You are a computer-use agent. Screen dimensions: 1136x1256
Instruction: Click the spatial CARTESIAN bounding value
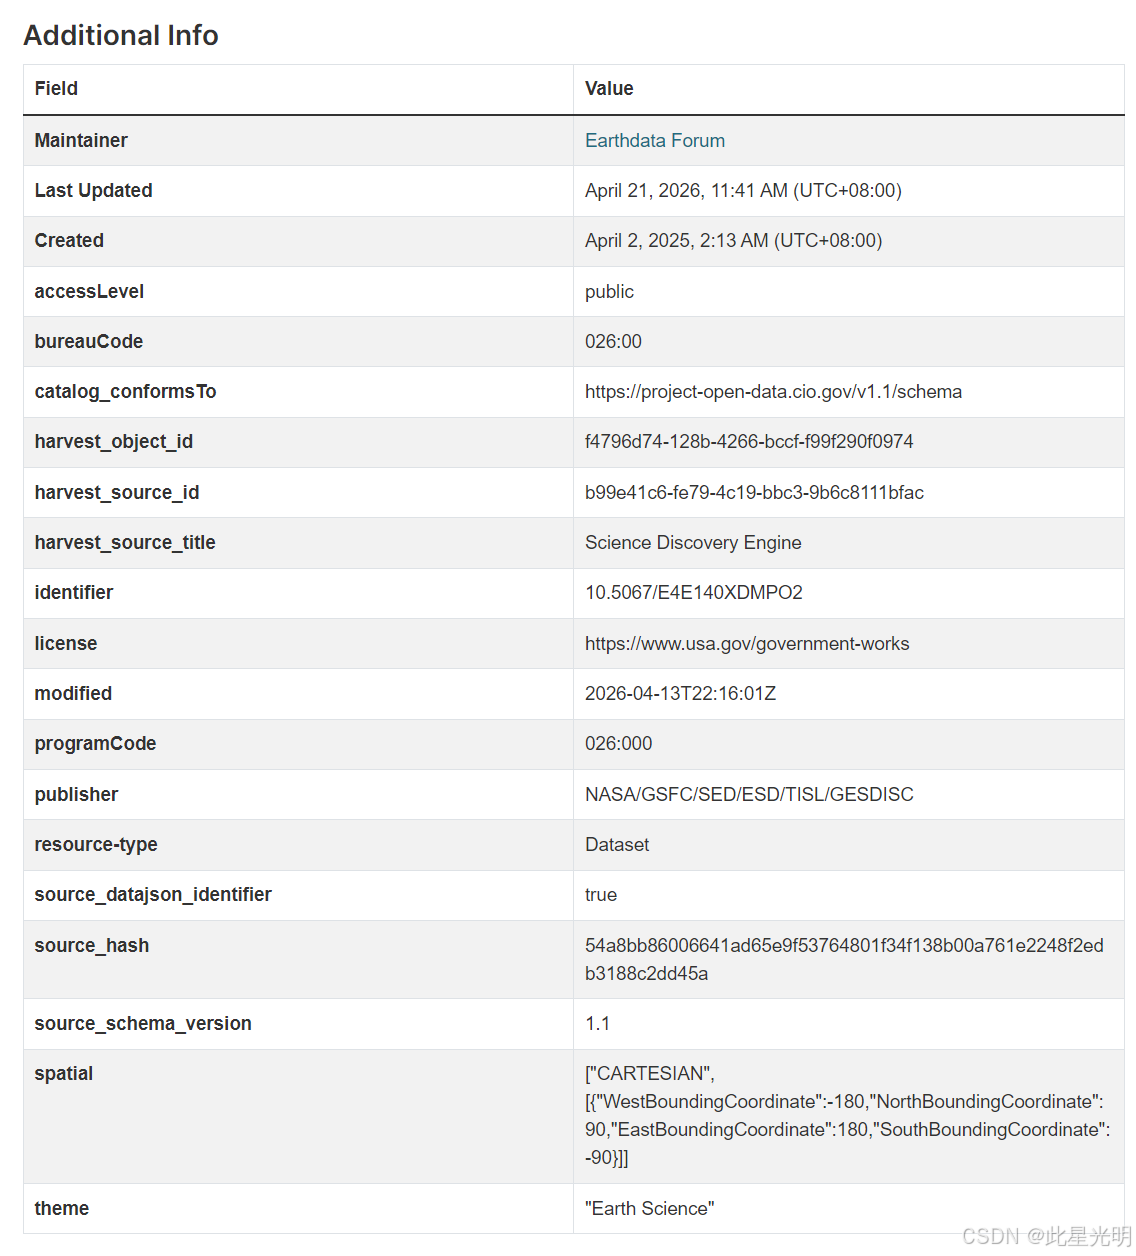click(x=847, y=1116)
